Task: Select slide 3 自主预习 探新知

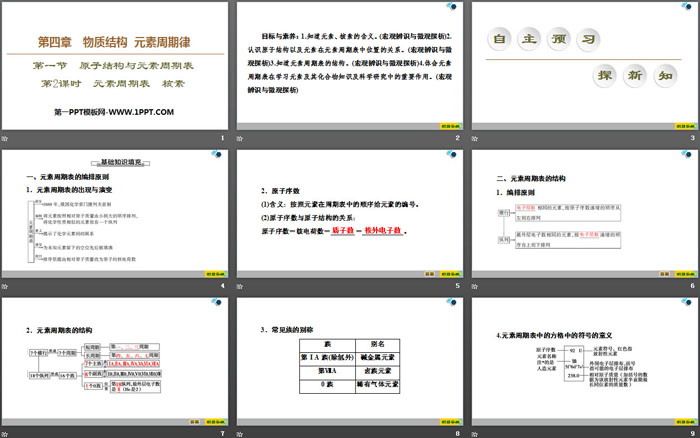Action: pyautogui.click(x=585, y=66)
